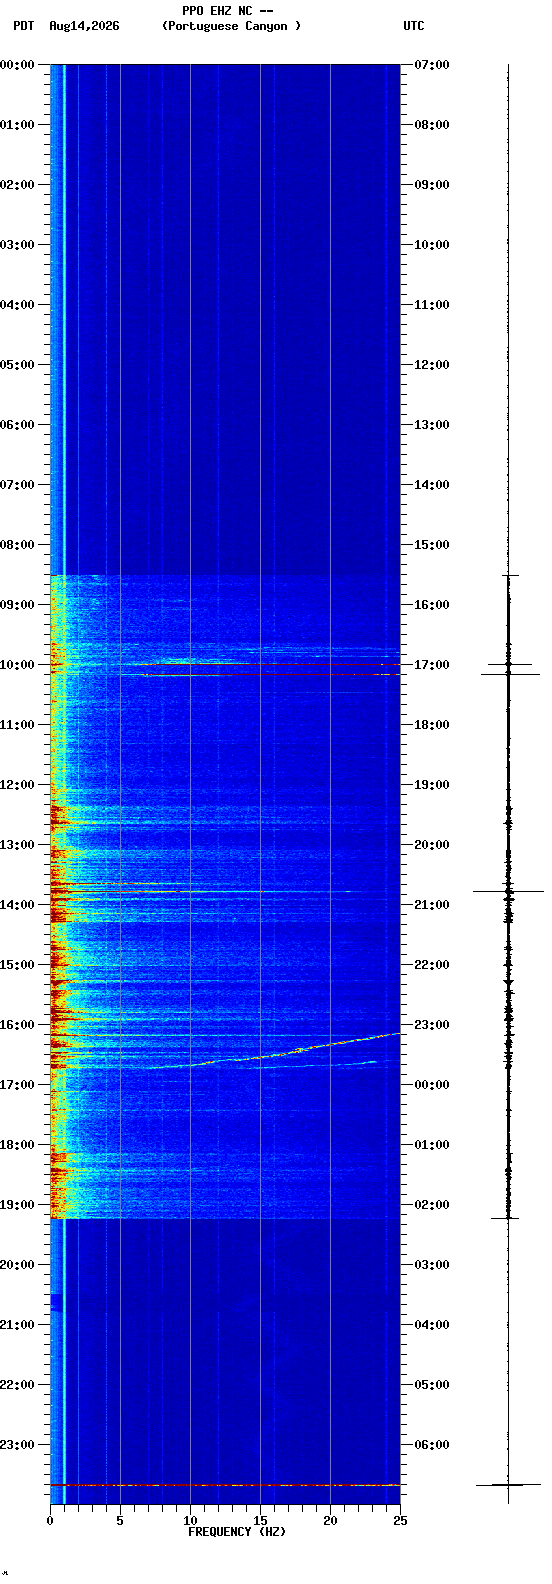Image resolution: width=552 pixels, height=1584 pixels.
Task: Click the station title 'PPO EHZ NC --'
Action: [x=228, y=11]
